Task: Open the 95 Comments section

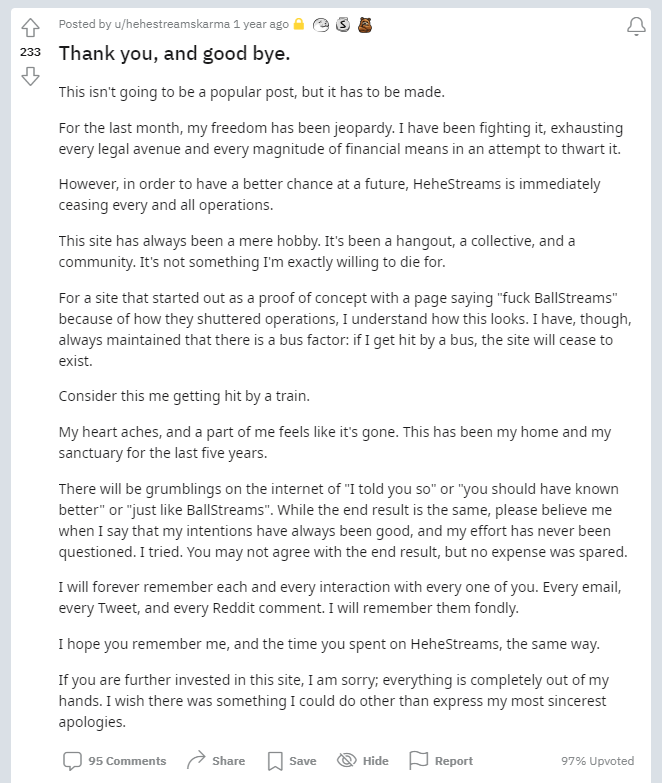Action: (114, 761)
